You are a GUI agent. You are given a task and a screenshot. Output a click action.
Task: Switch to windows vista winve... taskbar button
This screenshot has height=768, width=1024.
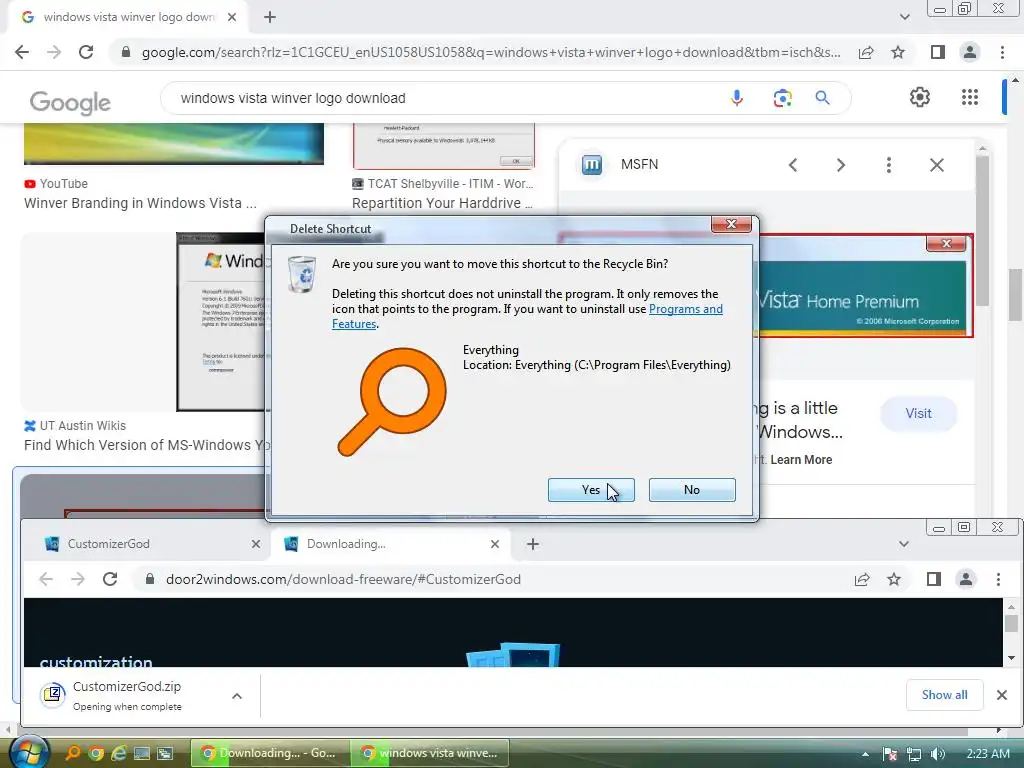coord(432,753)
